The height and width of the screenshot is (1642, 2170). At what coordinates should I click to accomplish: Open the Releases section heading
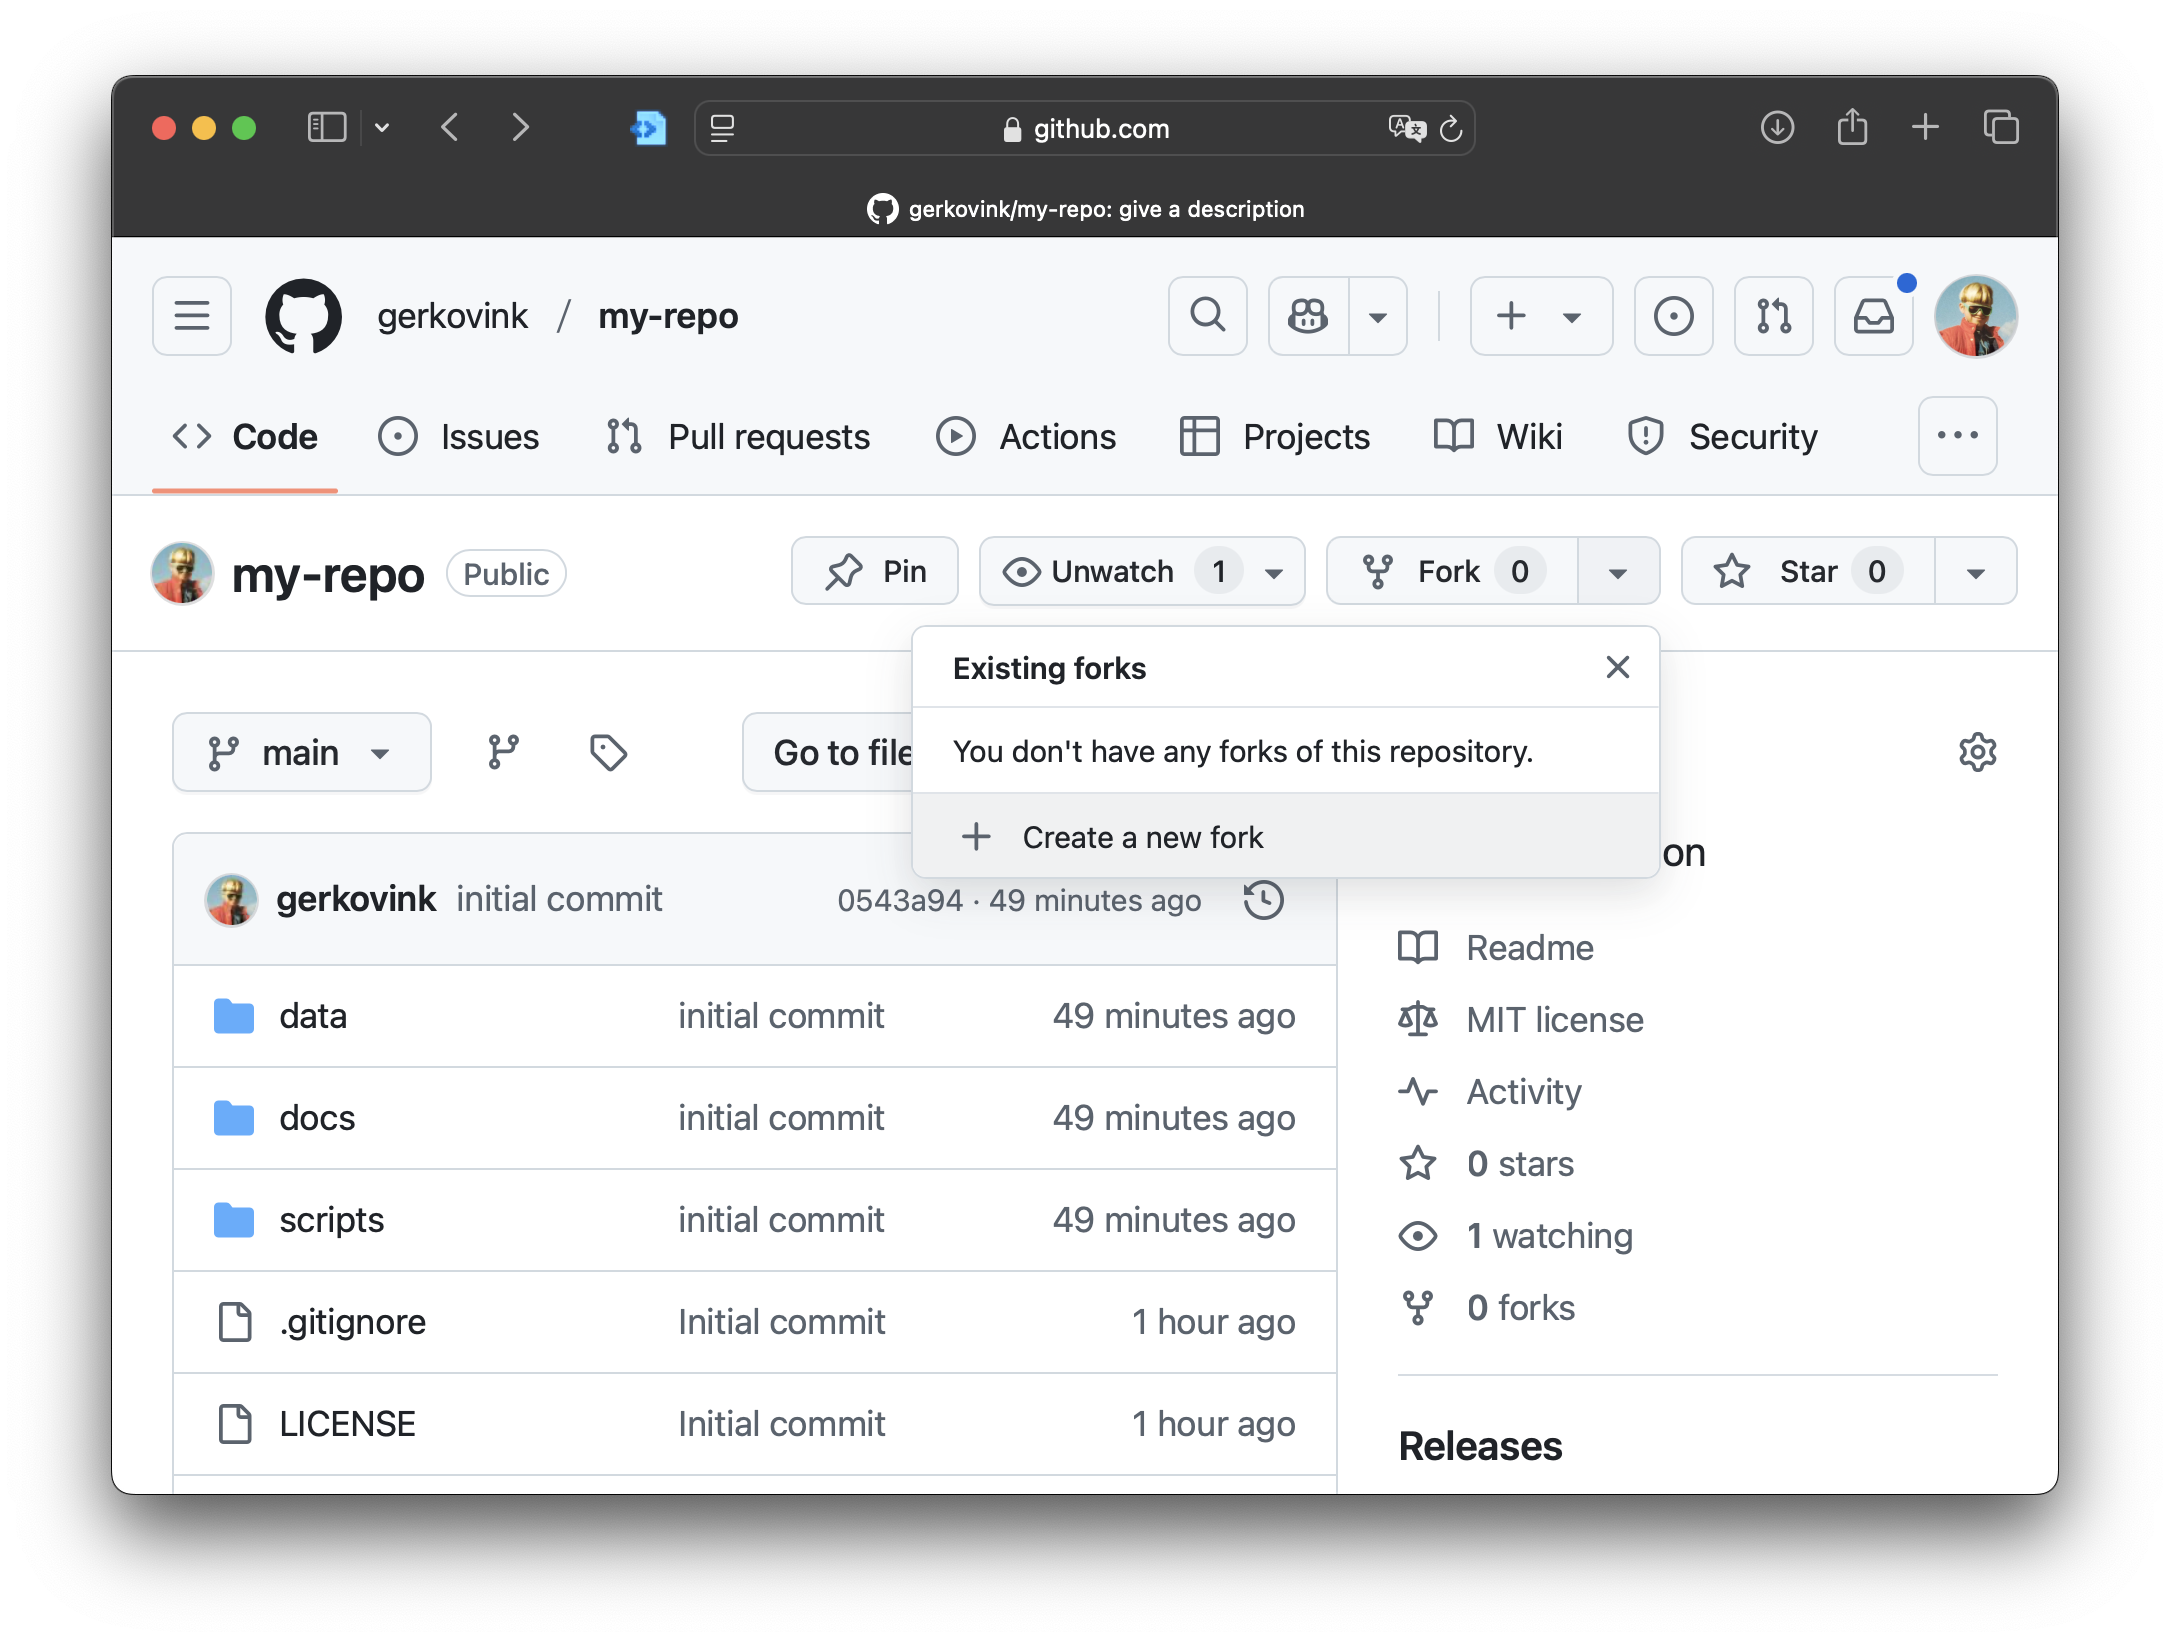point(1480,1446)
